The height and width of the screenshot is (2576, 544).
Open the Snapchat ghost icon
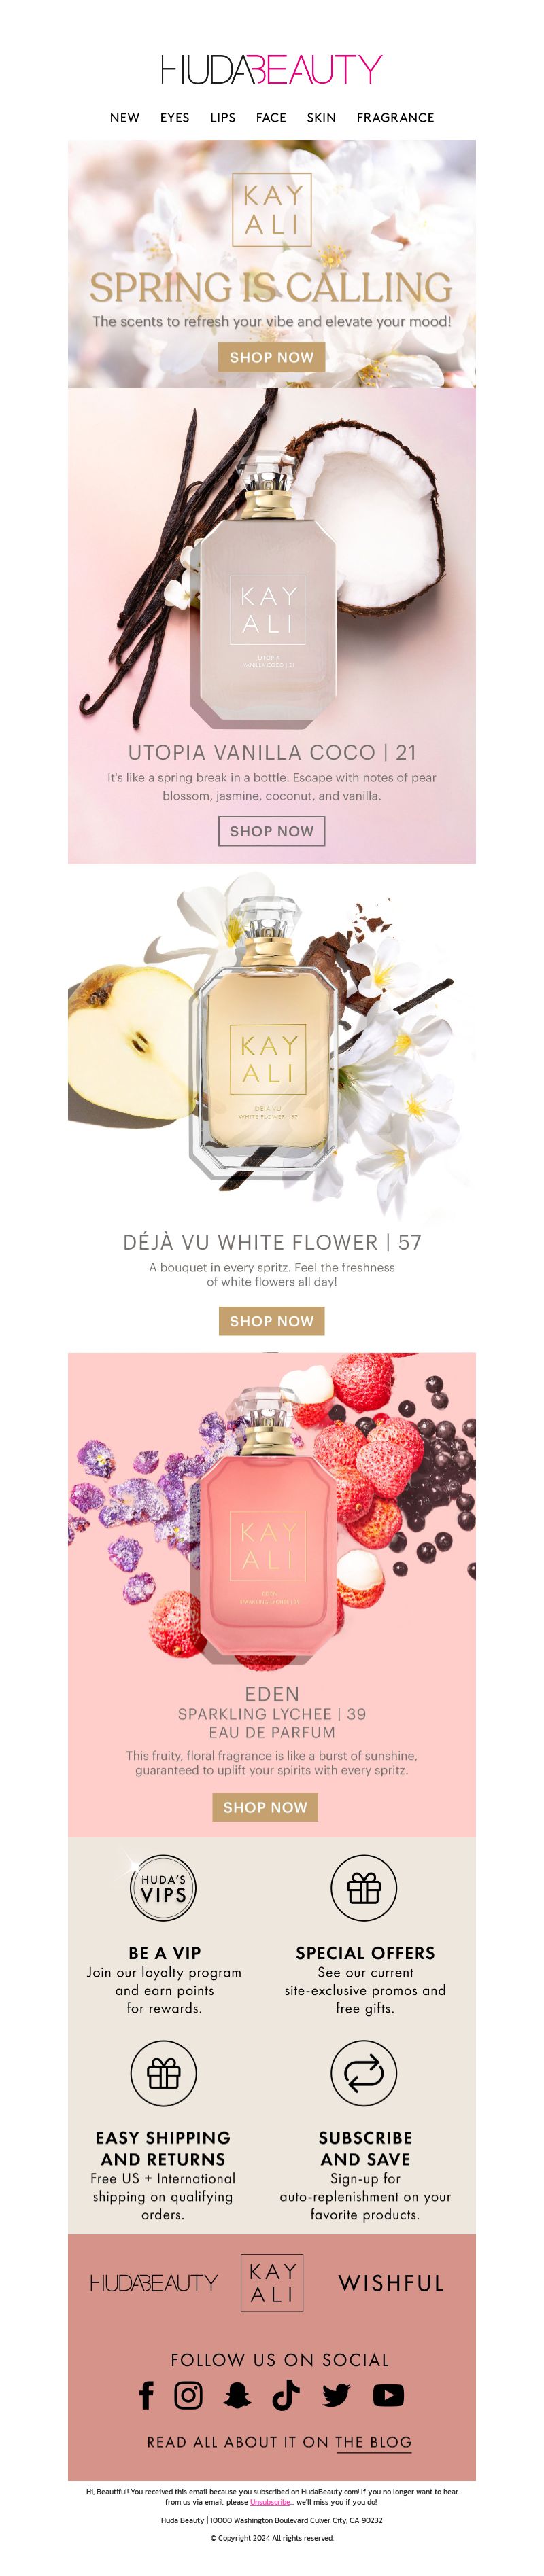[x=237, y=2394]
